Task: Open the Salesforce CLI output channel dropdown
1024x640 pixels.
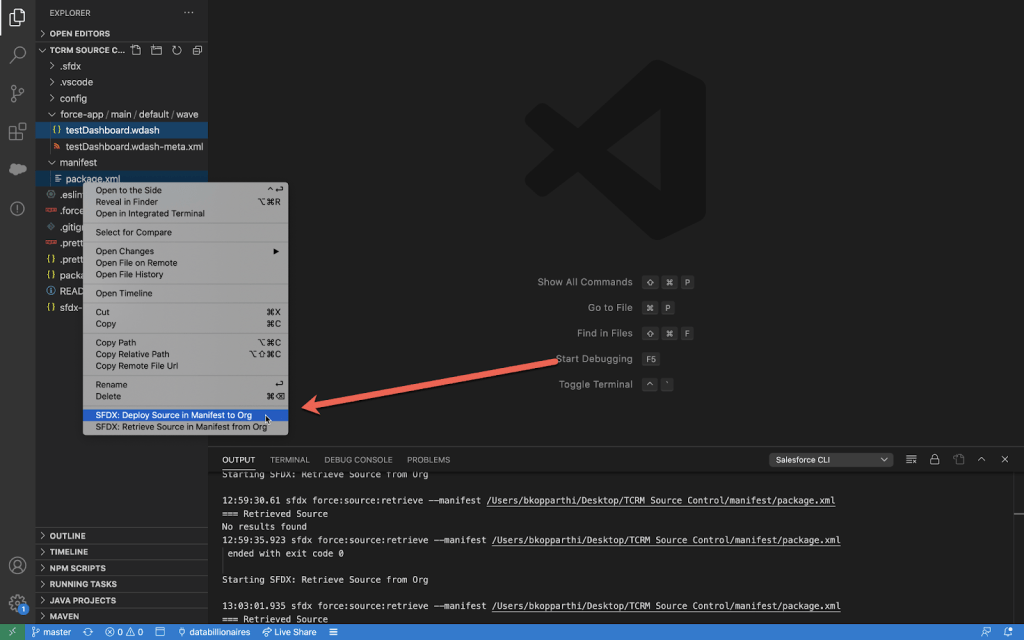Action: 830,460
